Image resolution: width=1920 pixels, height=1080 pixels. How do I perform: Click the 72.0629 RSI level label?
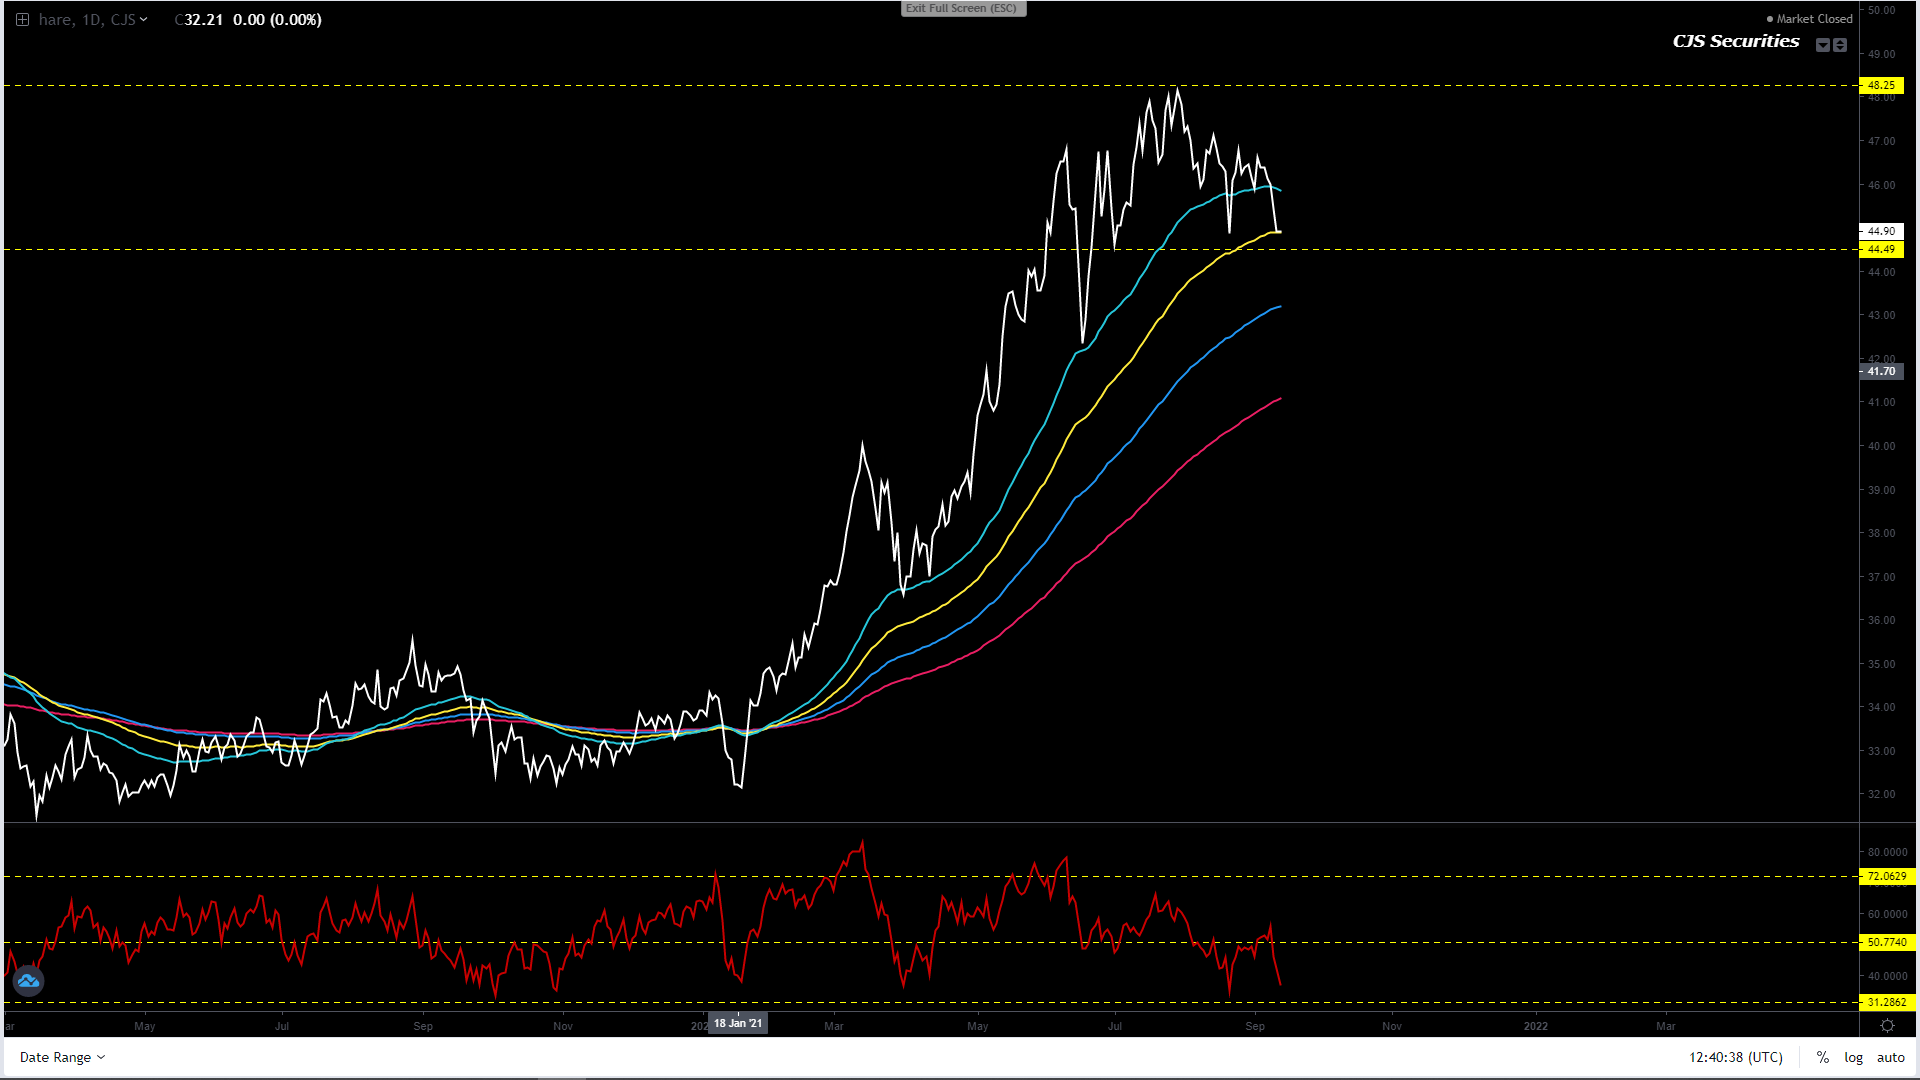click(1886, 877)
